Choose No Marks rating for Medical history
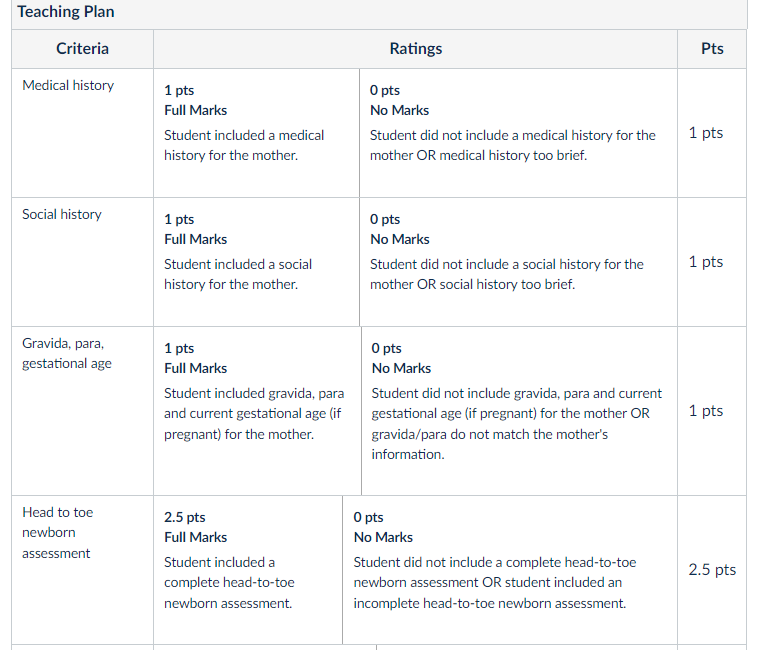This screenshot has height=650, width=757. [519, 133]
